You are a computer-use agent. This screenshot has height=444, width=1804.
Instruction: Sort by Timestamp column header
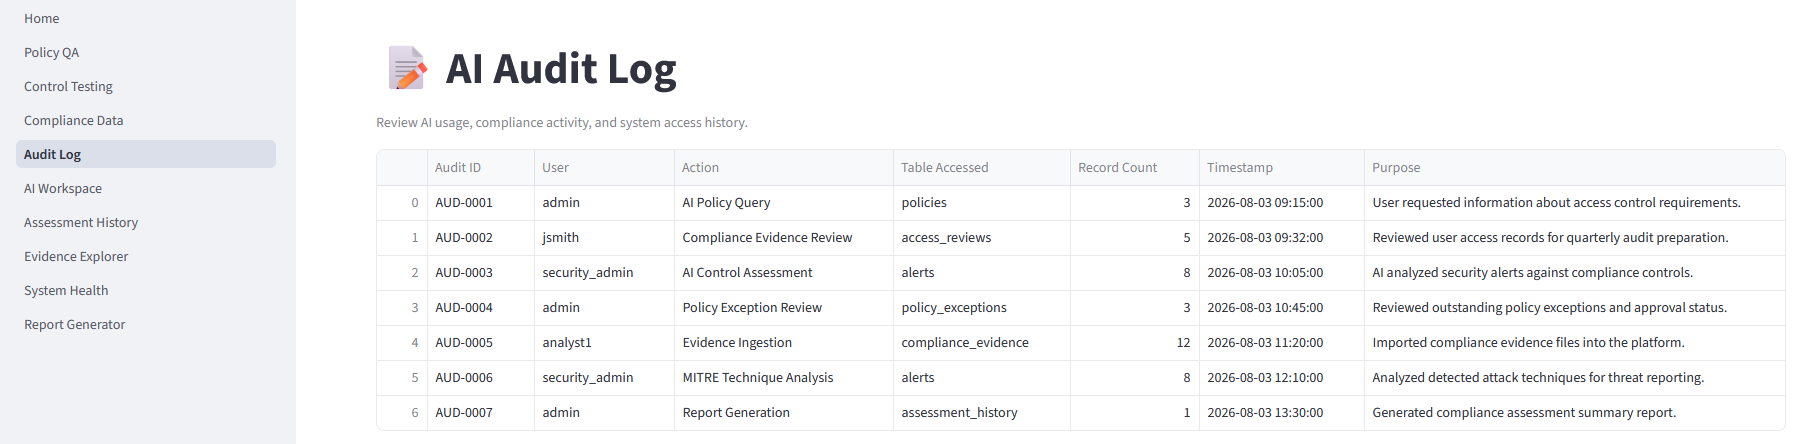pyautogui.click(x=1282, y=168)
